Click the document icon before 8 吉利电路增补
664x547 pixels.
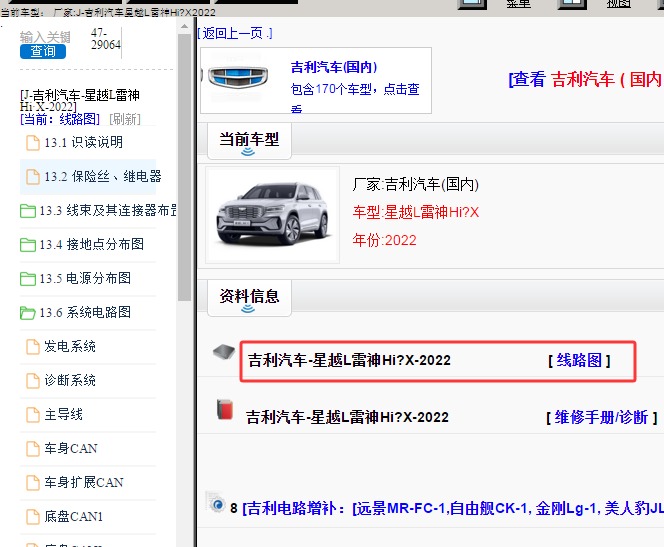[x=216, y=502]
